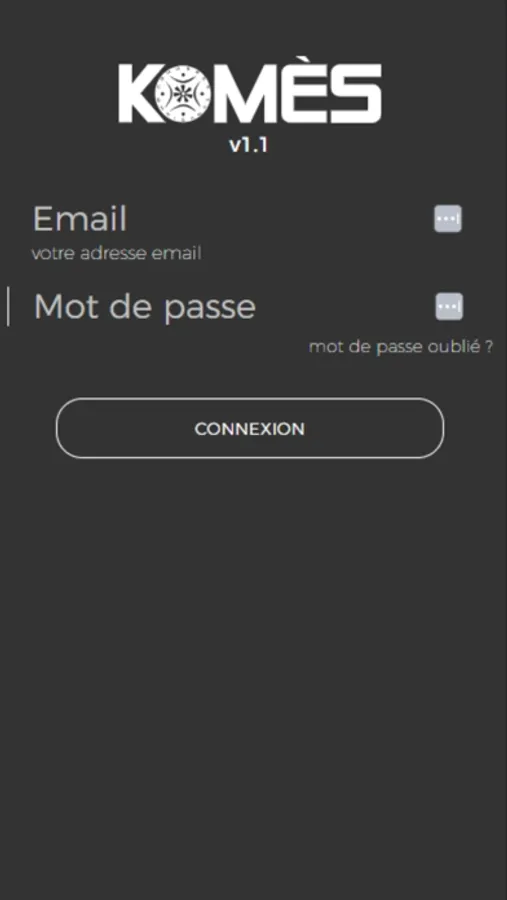Open the autofill icon in Email field

pyautogui.click(x=448, y=219)
